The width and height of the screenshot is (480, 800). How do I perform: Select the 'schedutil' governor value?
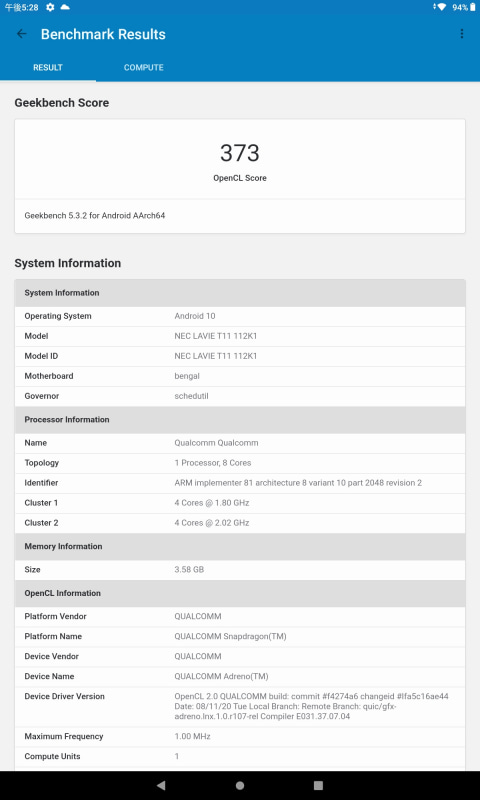coord(191,396)
